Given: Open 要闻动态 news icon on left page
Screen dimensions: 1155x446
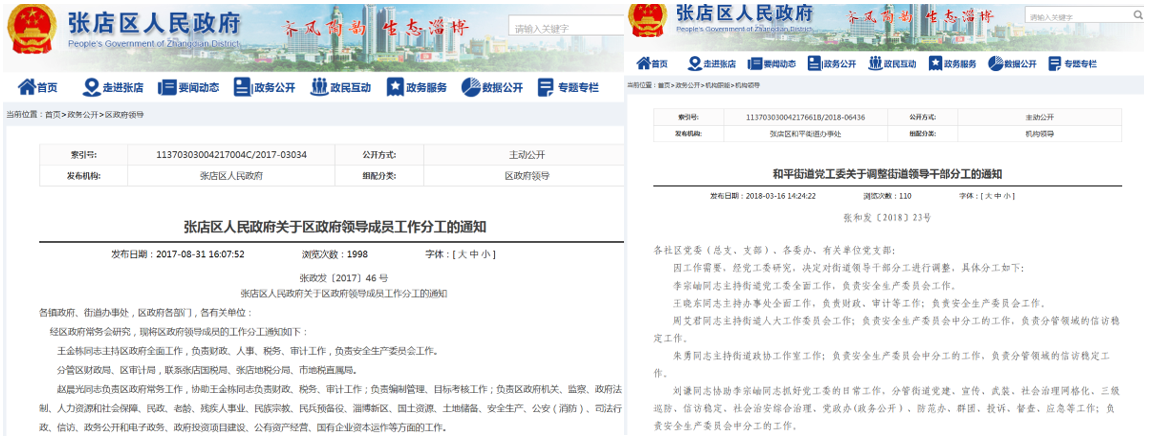Looking at the screenshot, I should pyautogui.click(x=166, y=87).
